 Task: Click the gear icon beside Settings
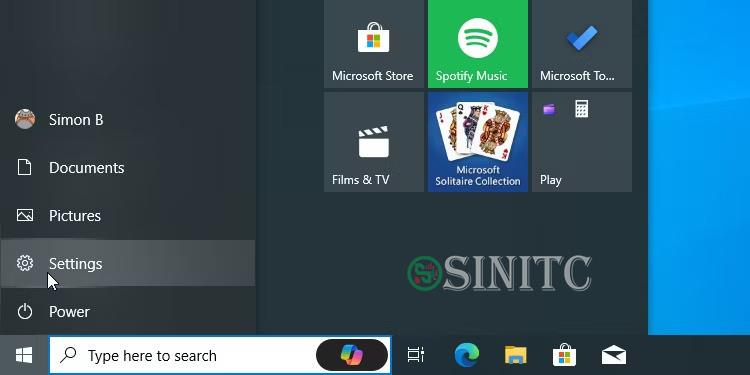click(x=25, y=263)
